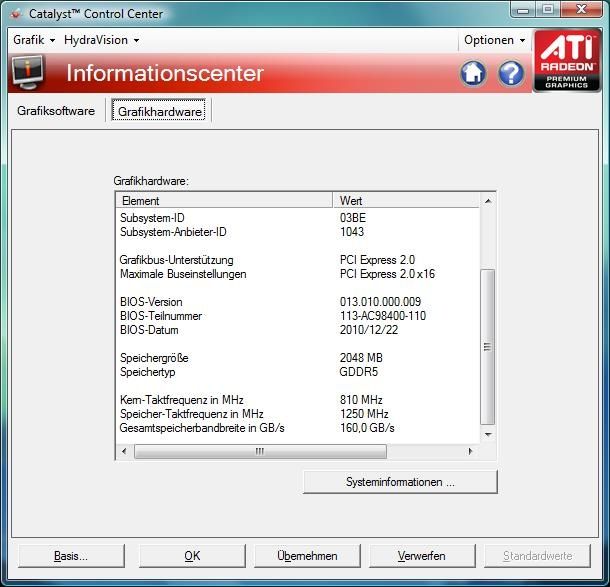Click the Informationscenter monitor icon
This screenshot has width=610, height=587.
click(27, 72)
